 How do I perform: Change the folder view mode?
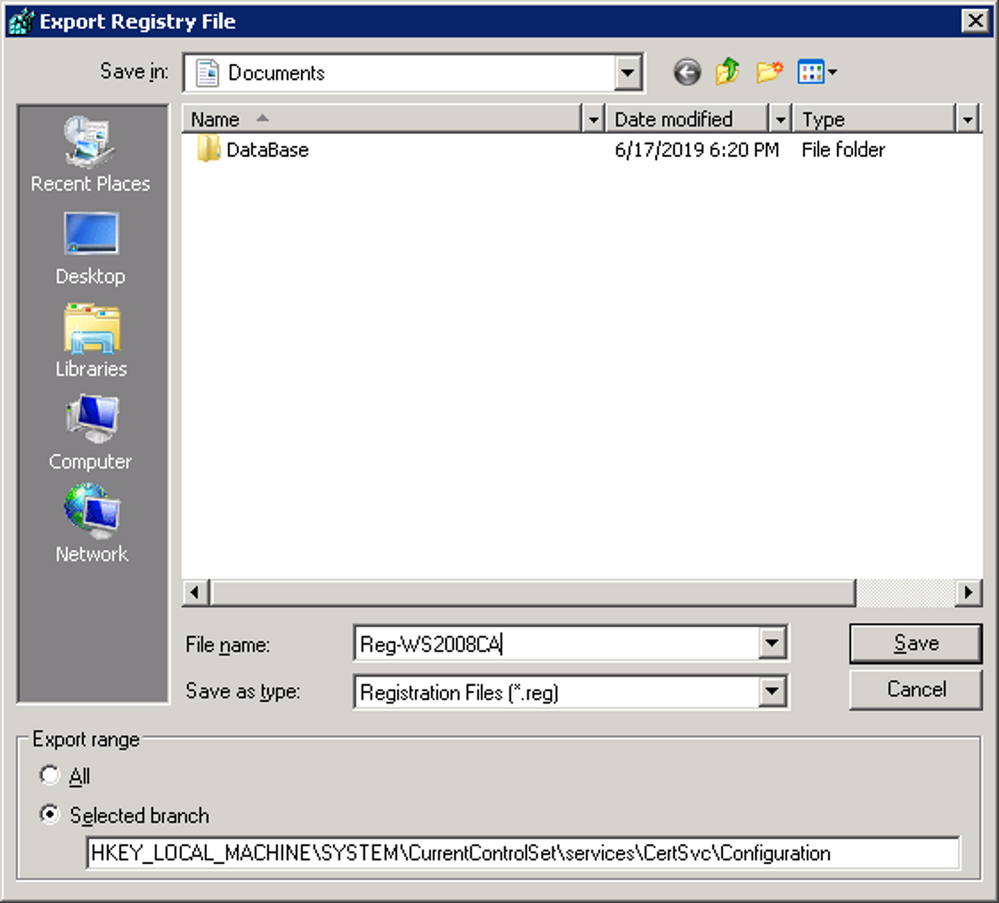tap(812, 71)
